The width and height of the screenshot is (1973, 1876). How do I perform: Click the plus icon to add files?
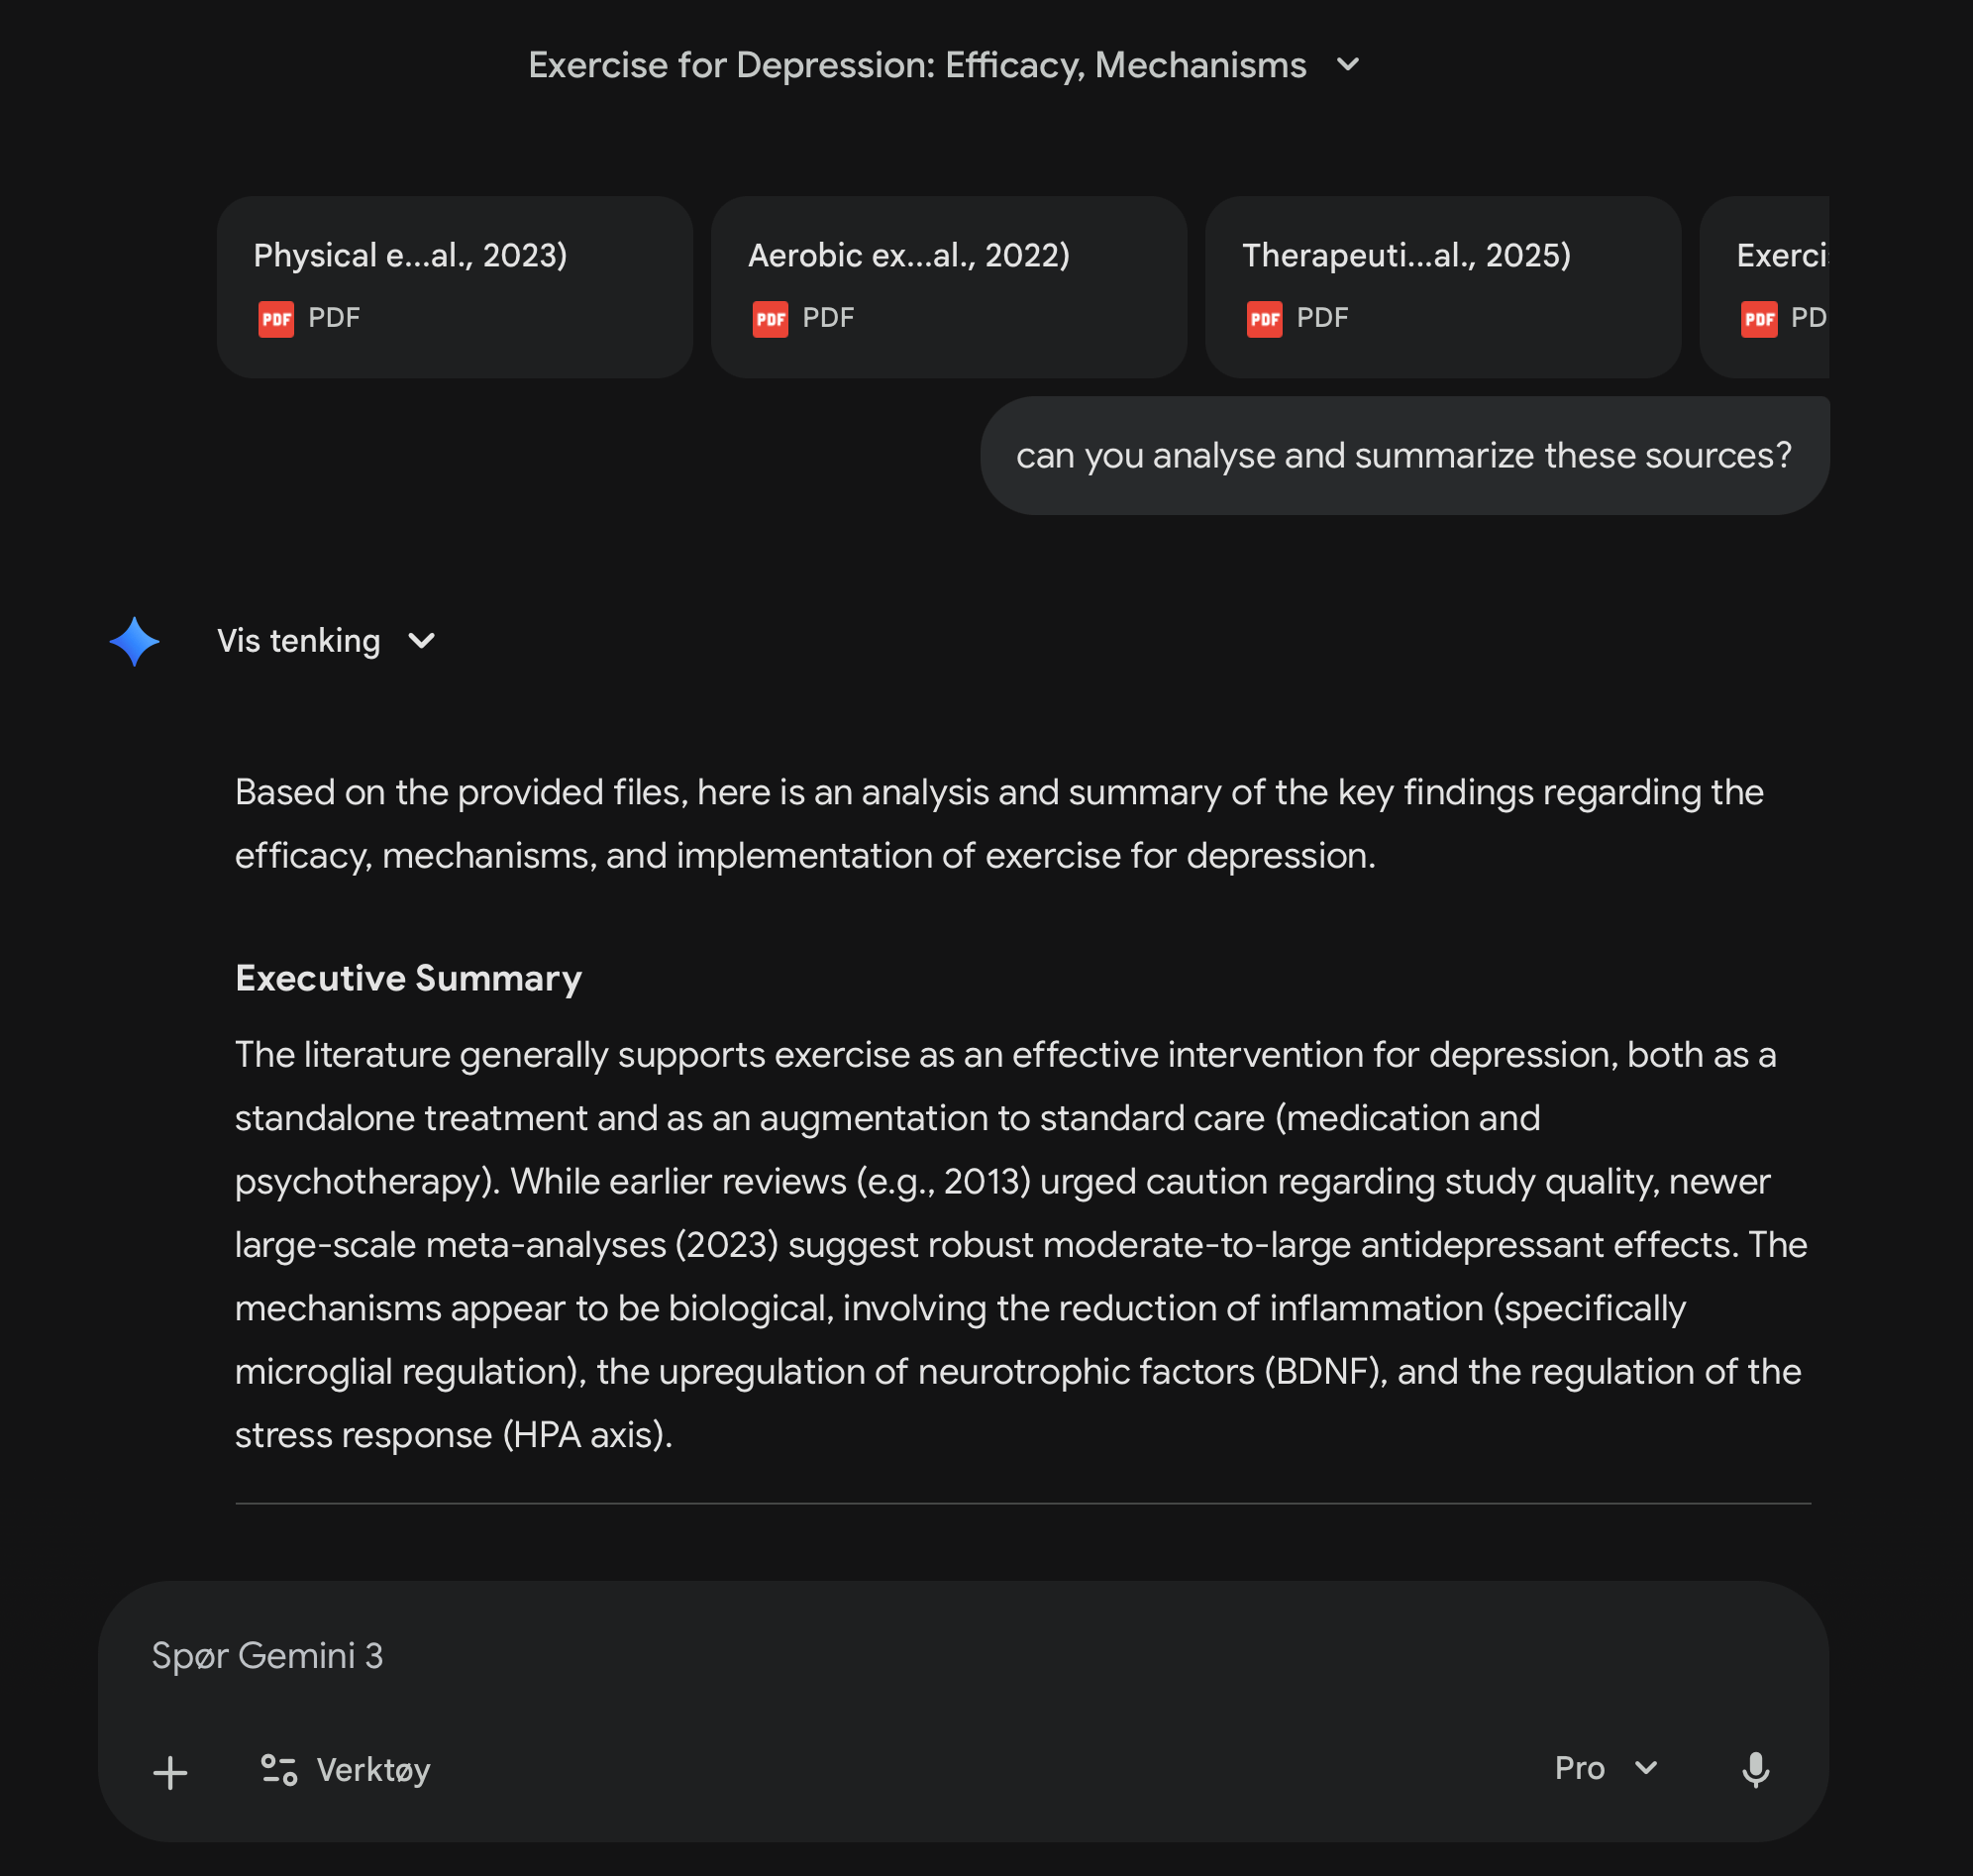(x=170, y=1772)
